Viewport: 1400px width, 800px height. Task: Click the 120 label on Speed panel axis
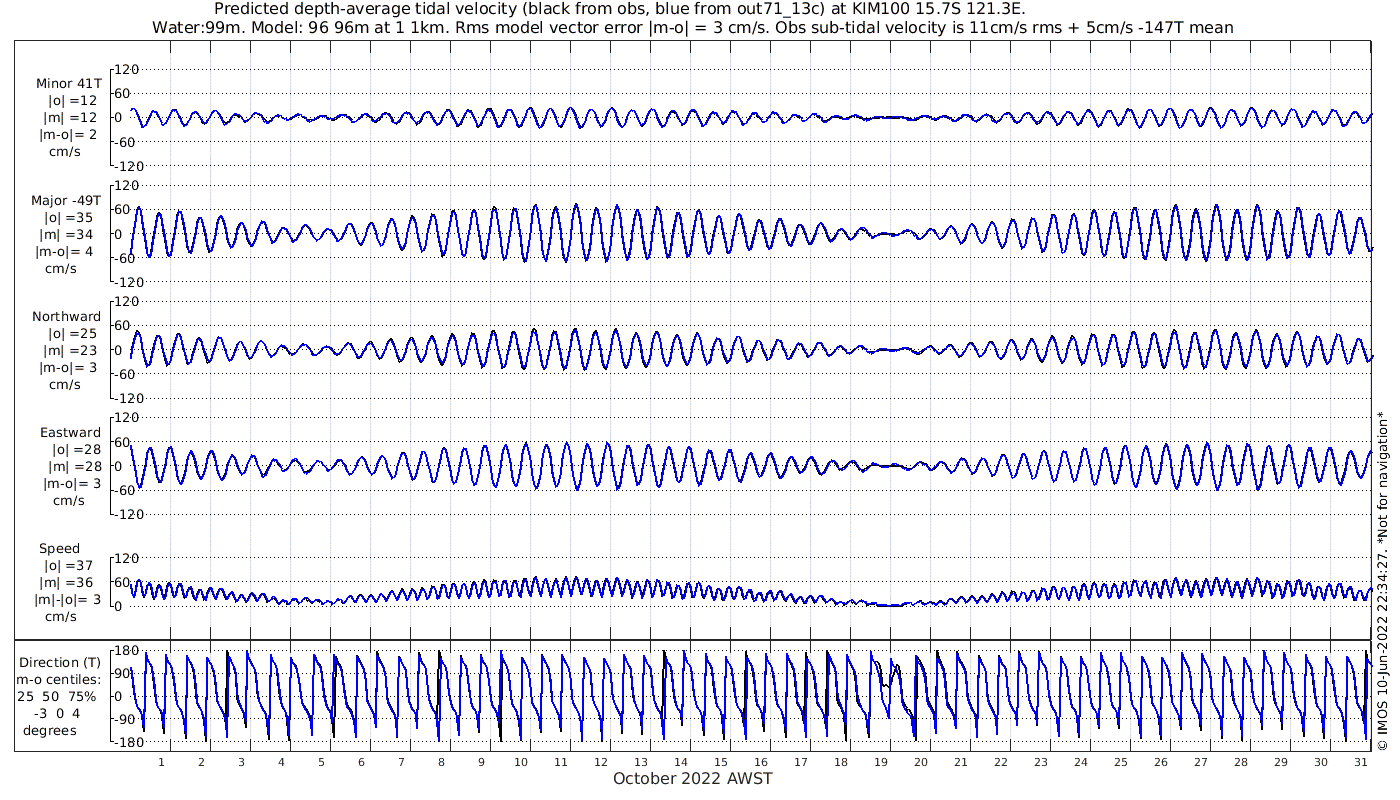[125, 558]
